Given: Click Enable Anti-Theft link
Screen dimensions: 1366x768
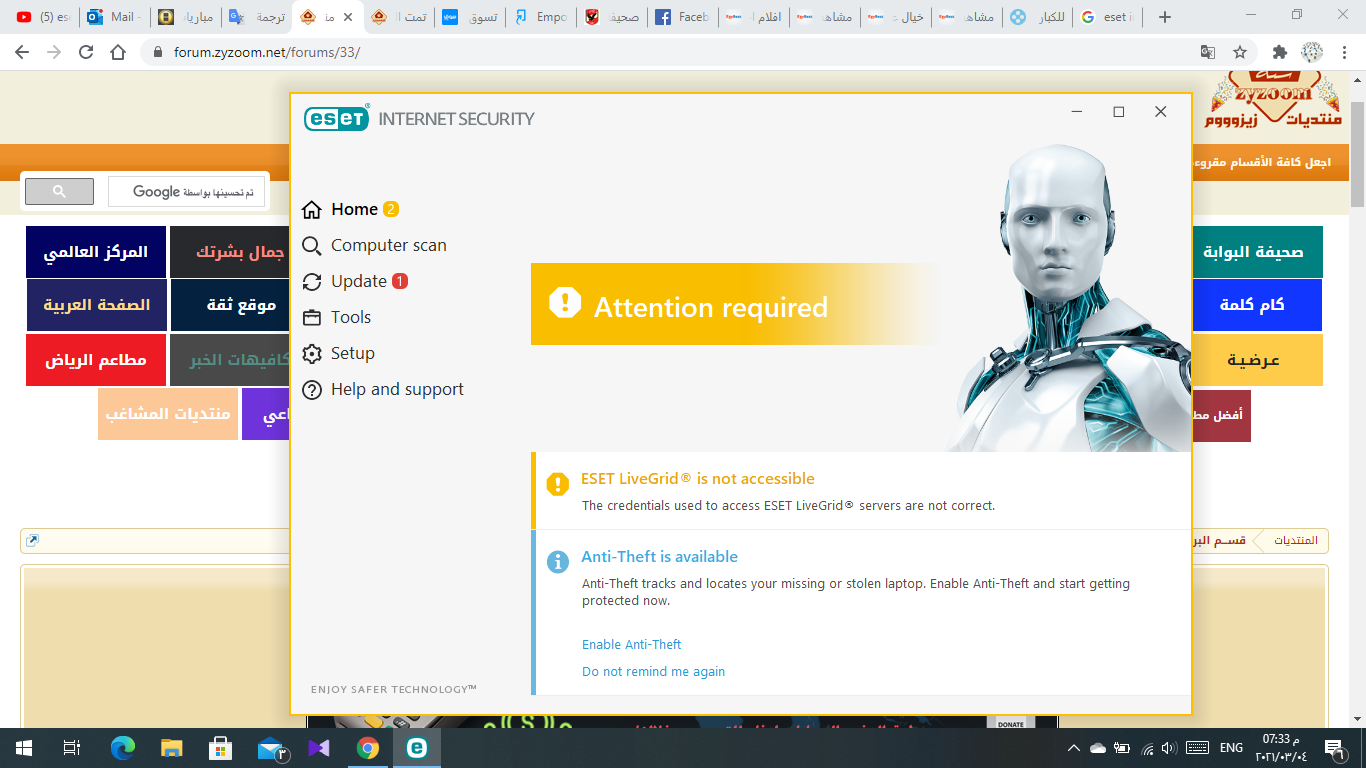Looking at the screenshot, I should [x=632, y=645].
